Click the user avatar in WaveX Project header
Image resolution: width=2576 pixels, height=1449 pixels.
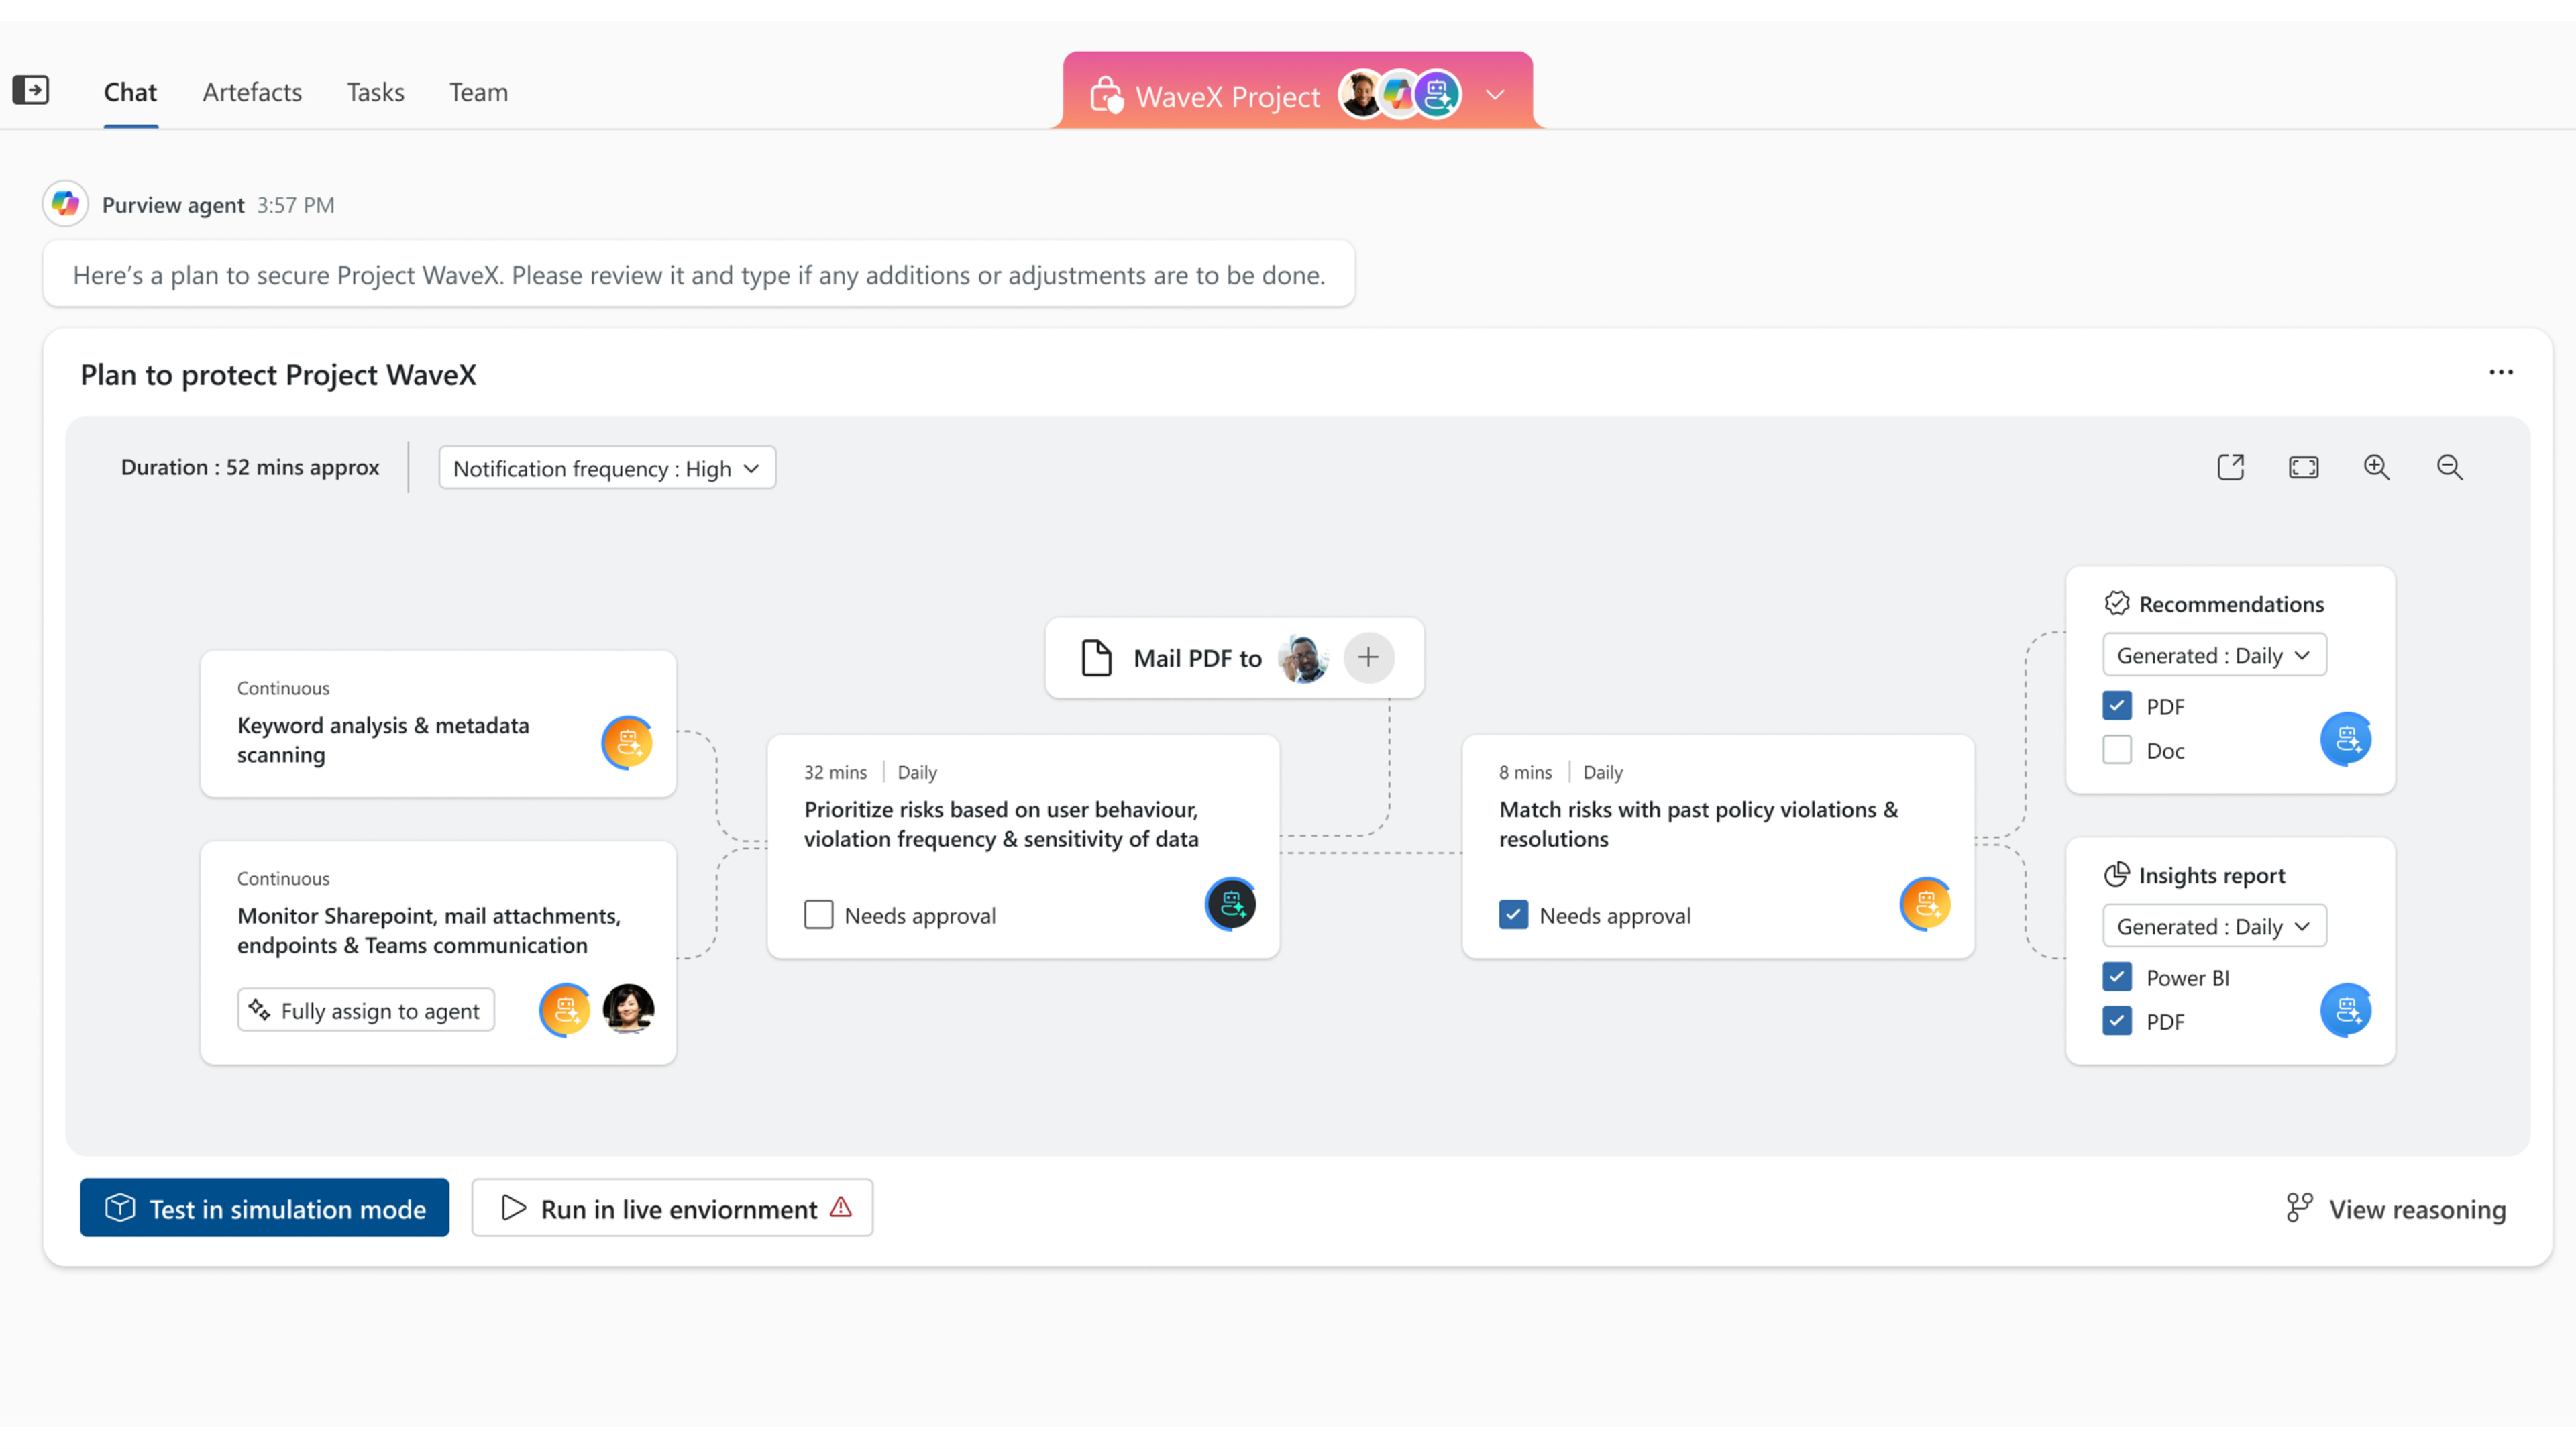(1361, 95)
